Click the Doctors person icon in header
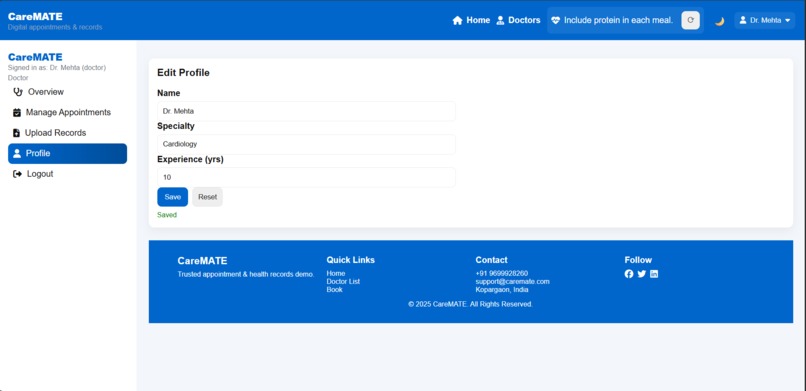This screenshot has height=391, width=806. [x=500, y=21]
